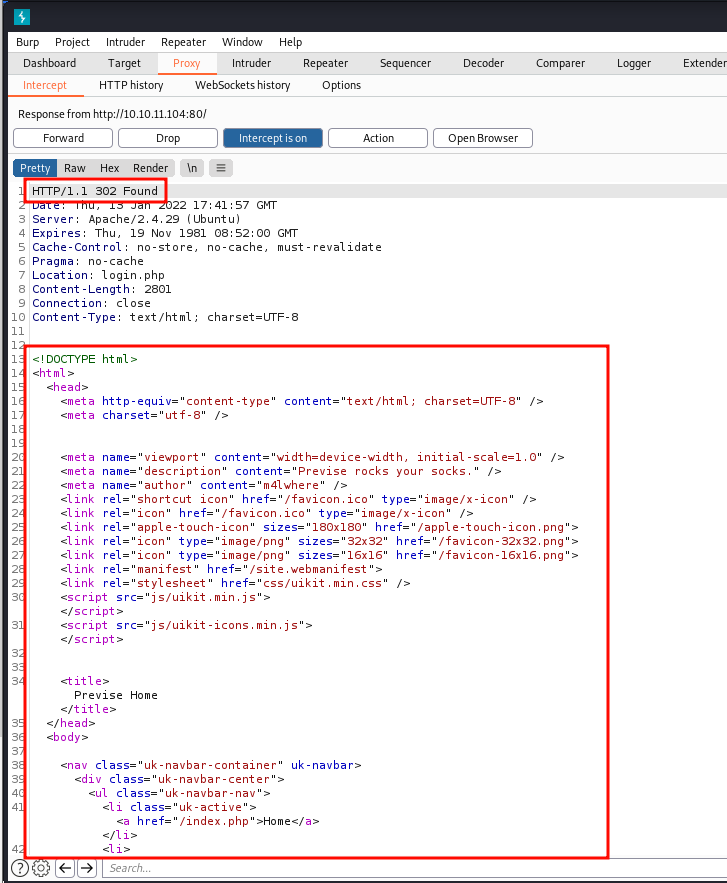This screenshot has height=883, width=727.
Task: Open search settings gear icon
Action: click(x=41, y=868)
